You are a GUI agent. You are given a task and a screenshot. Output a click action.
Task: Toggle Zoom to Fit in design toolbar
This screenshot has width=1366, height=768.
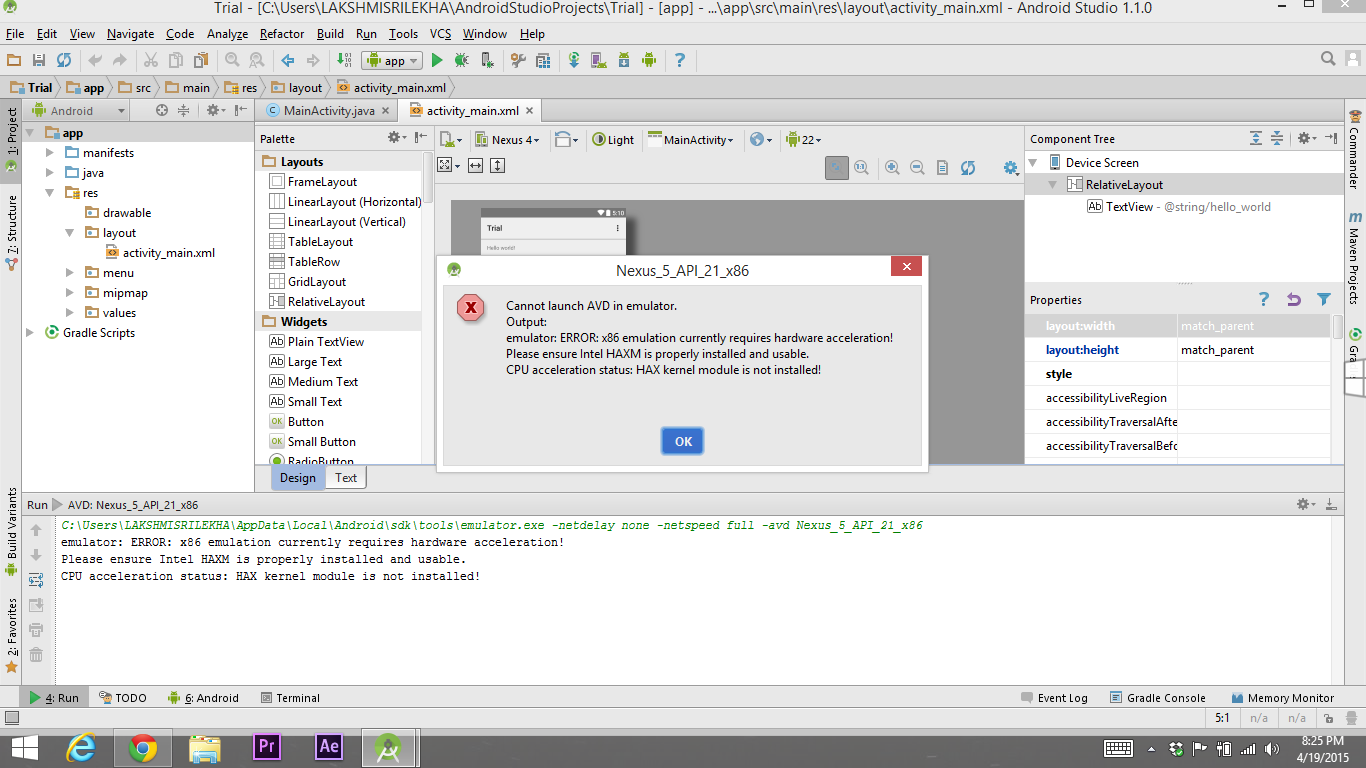pyautogui.click(x=837, y=168)
